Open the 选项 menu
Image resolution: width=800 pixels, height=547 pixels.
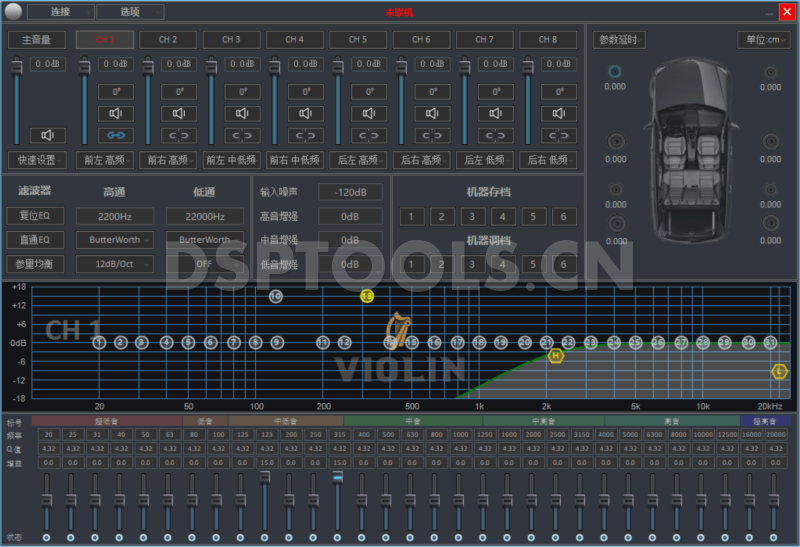click(x=128, y=12)
